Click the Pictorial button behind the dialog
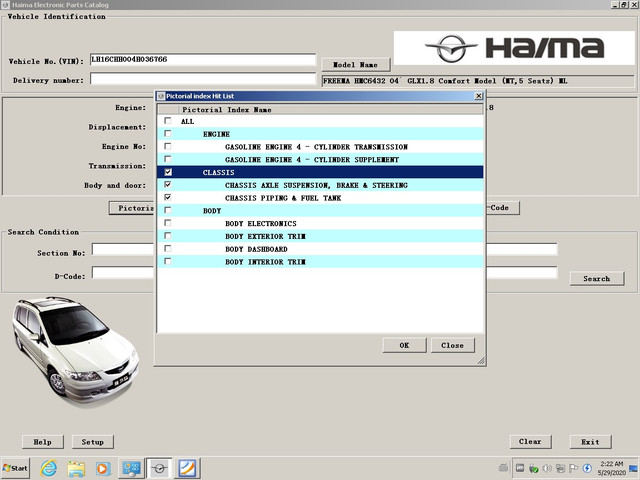Image resolution: width=640 pixels, height=480 pixels. click(x=132, y=208)
